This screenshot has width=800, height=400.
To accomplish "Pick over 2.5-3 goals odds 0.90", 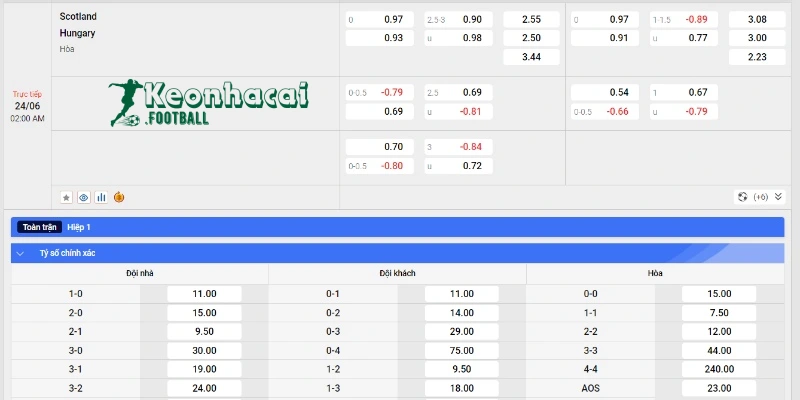I will [x=458, y=19].
